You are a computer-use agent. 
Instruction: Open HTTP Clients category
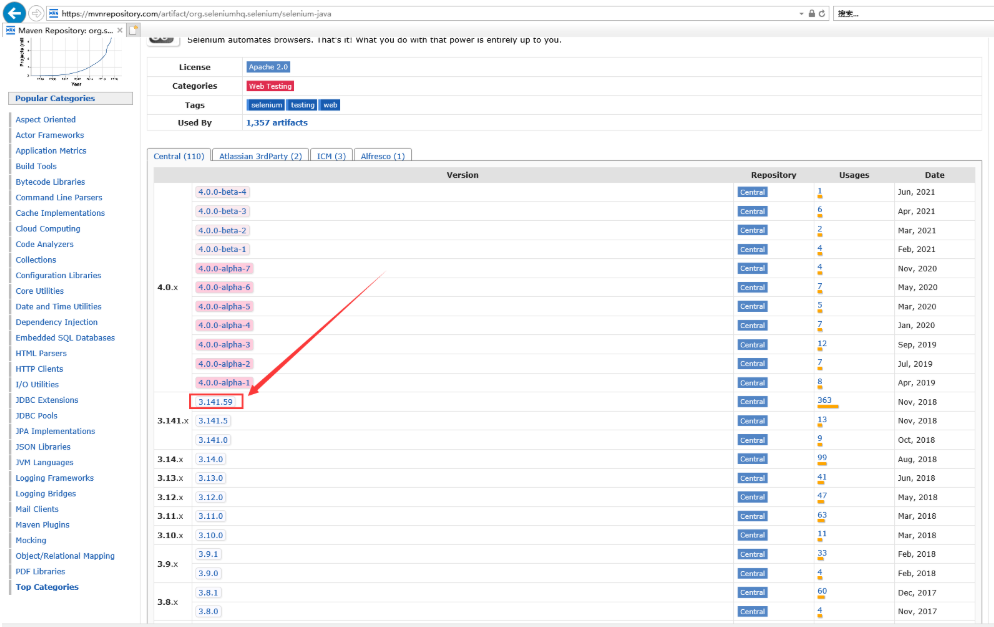pyautogui.click(x=39, y=369)
